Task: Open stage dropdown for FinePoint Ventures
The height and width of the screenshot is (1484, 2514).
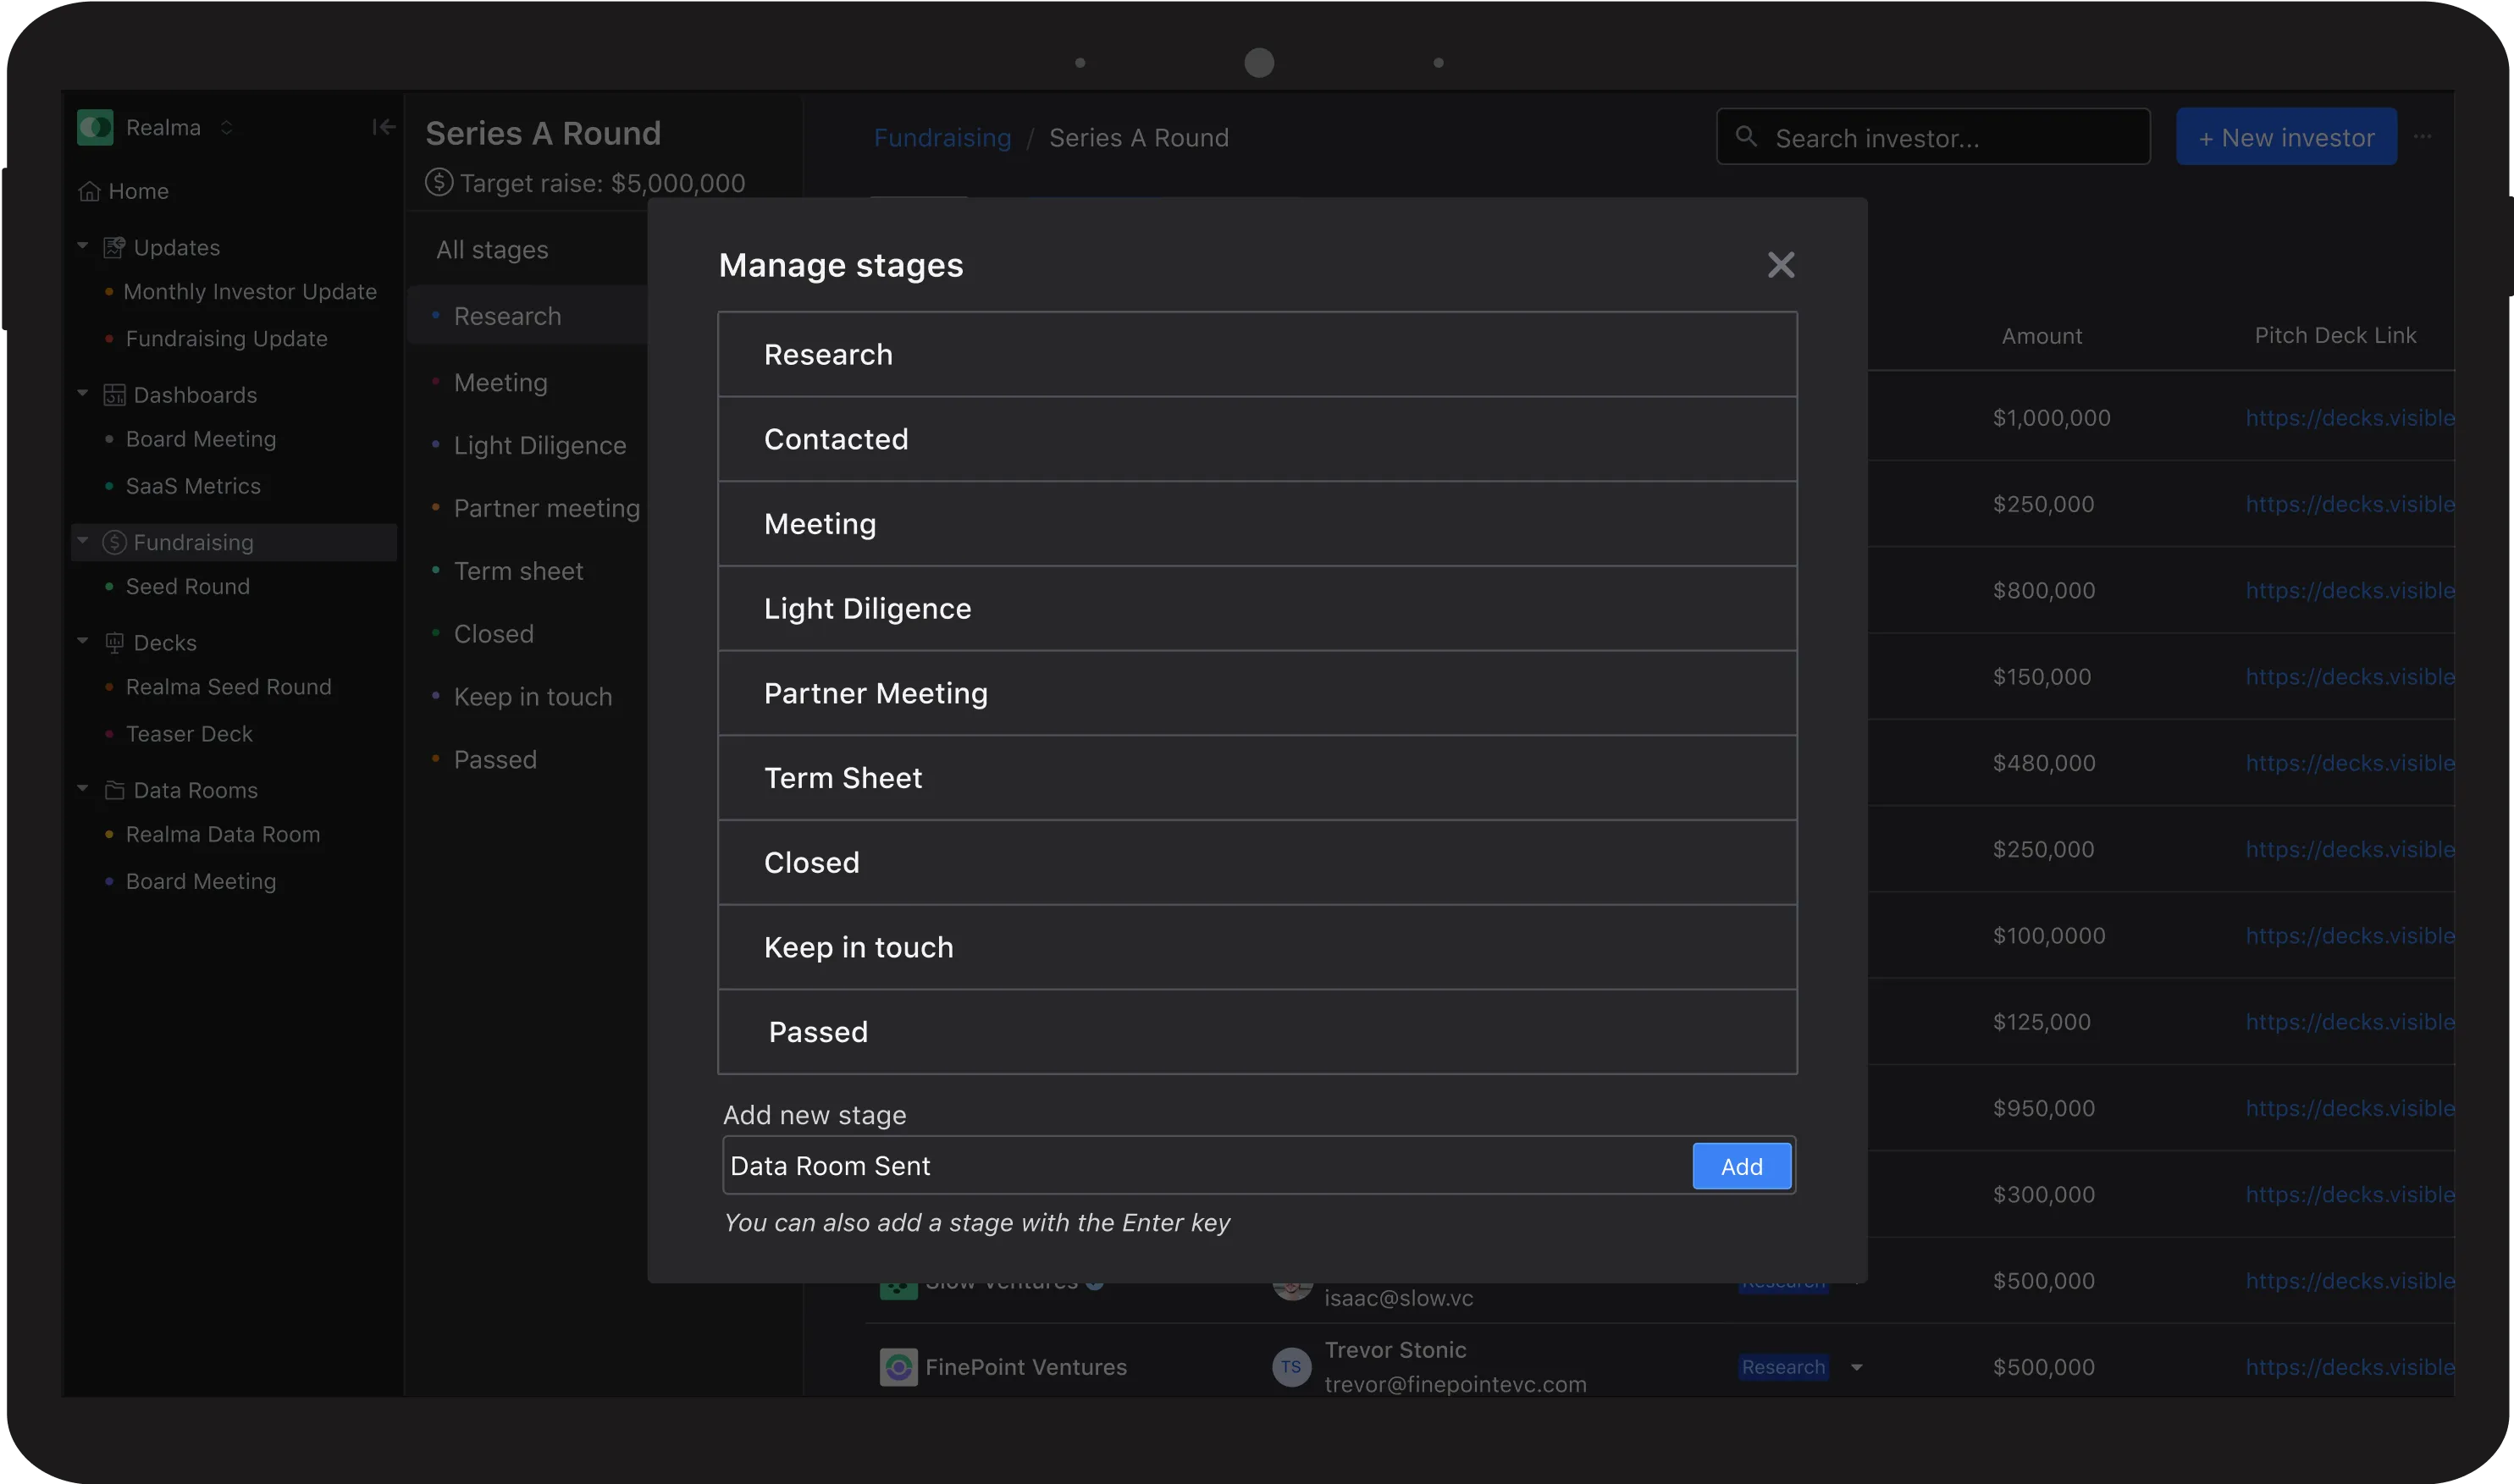Action: click(x=1856, y=1367)
